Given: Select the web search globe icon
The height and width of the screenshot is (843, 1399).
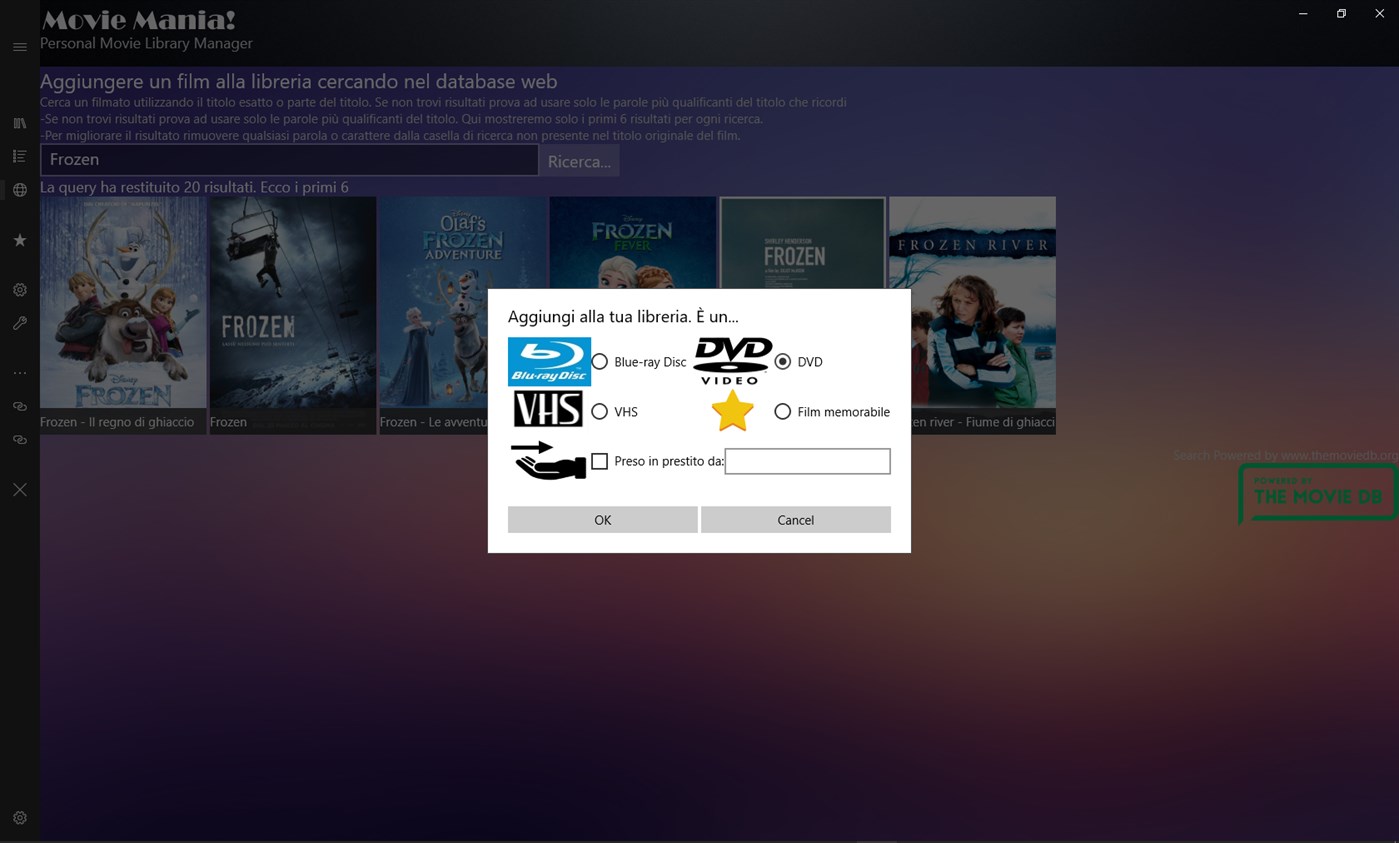Looking at the screenshot, I should pos(19,190).
